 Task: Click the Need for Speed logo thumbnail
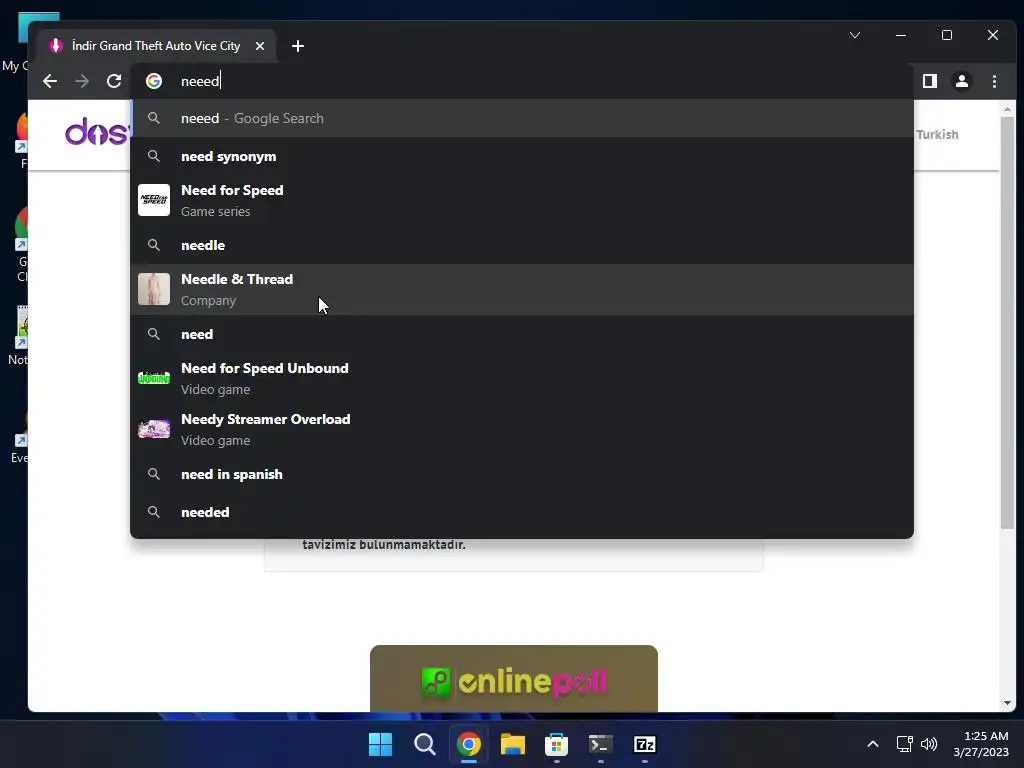[154, 200]
